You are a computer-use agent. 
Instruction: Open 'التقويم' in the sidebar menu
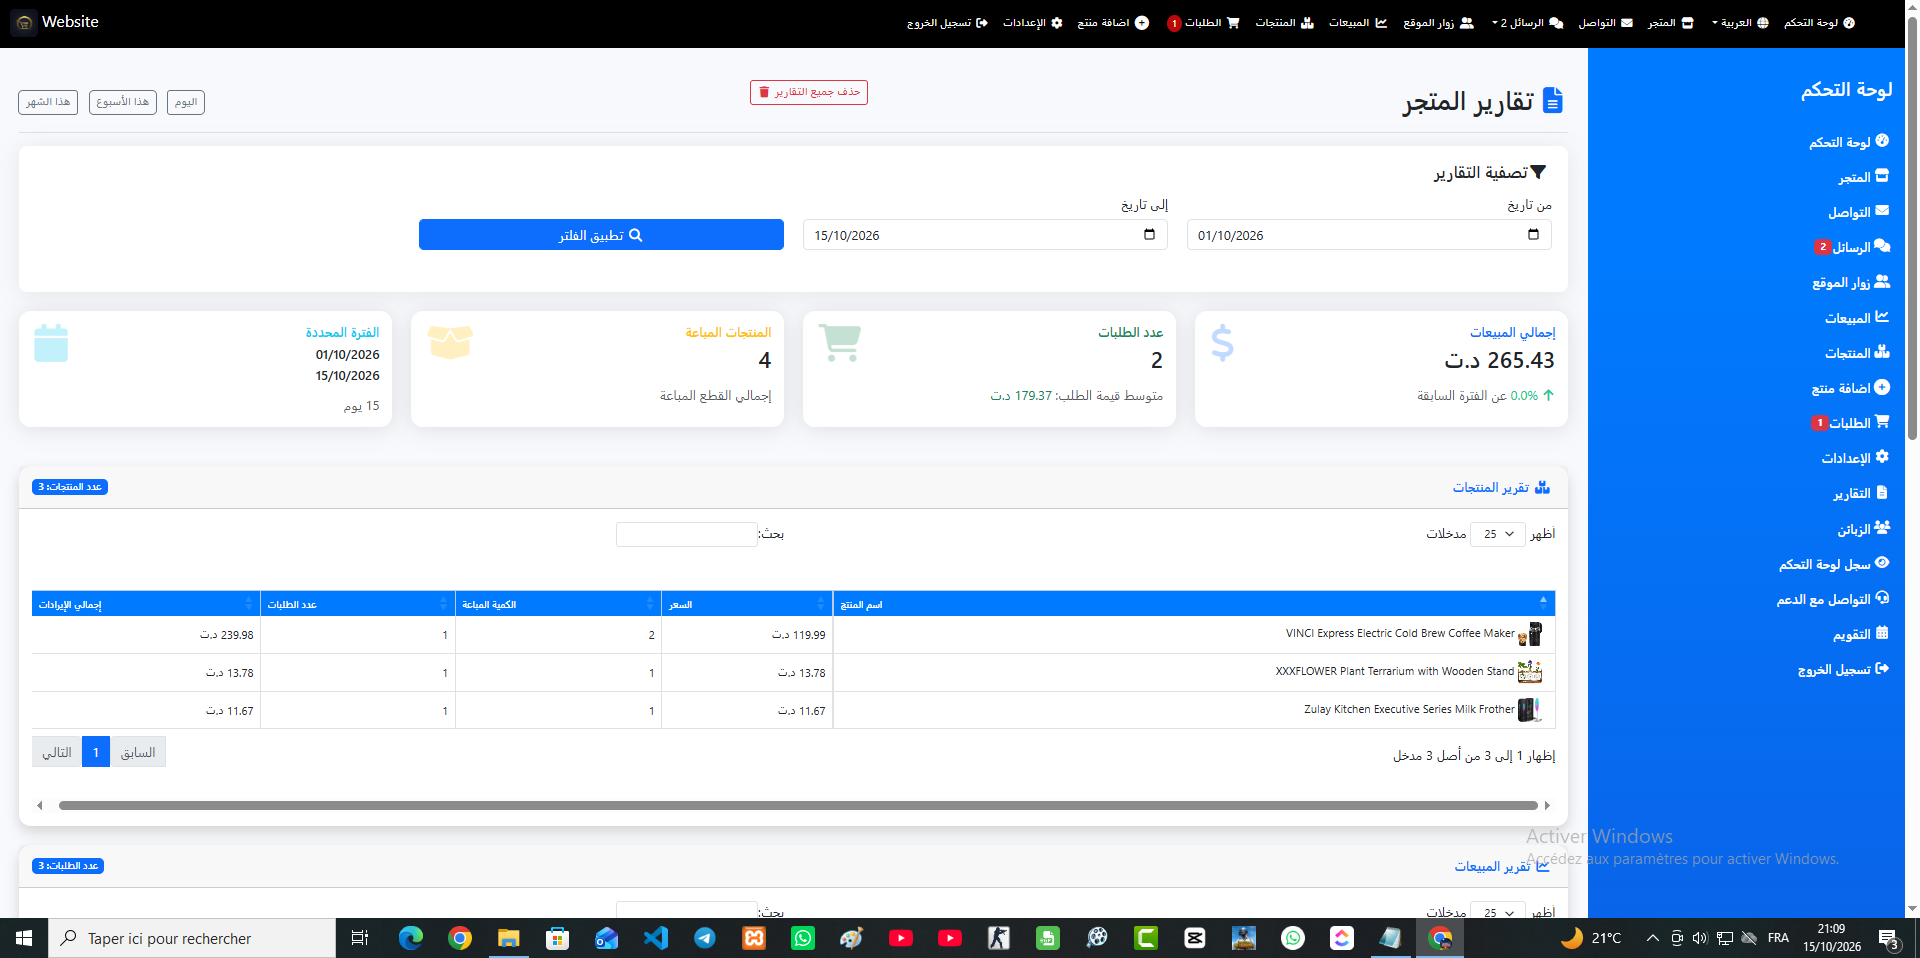1860,634
